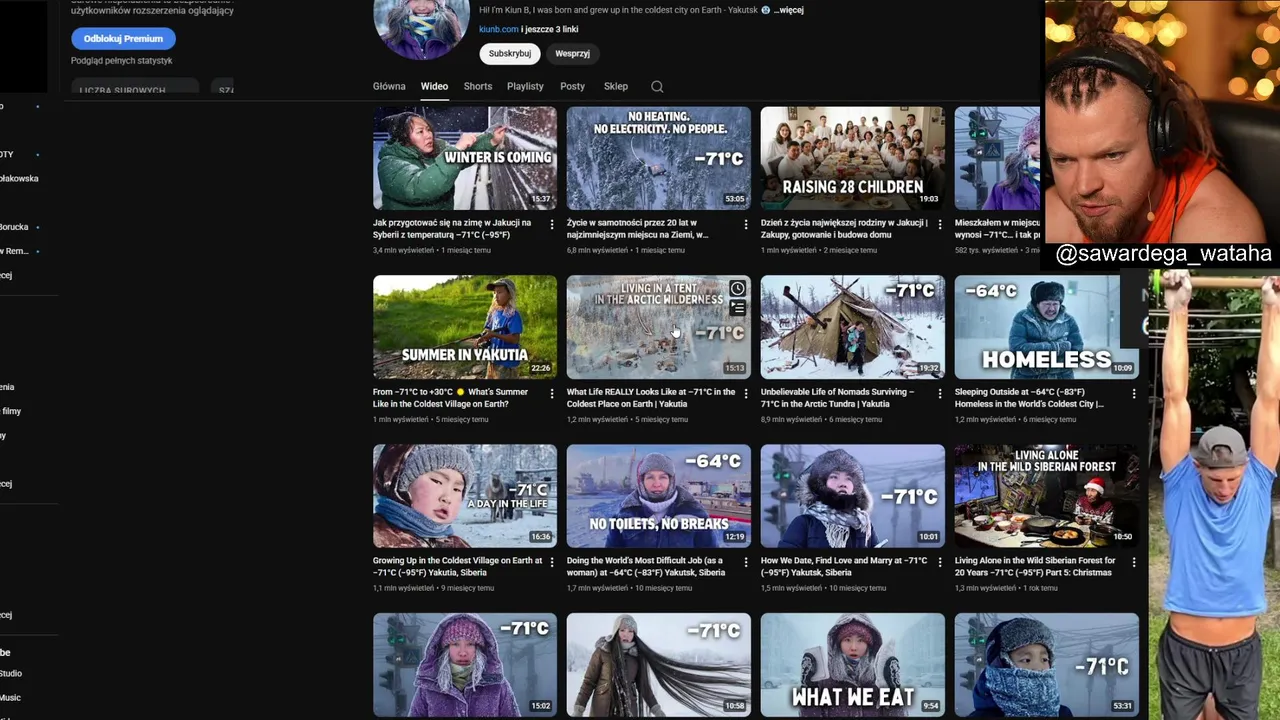Open the Playlisty tab
The height and width of the screenshot is (720, 1280).
[x=525, y=86]
